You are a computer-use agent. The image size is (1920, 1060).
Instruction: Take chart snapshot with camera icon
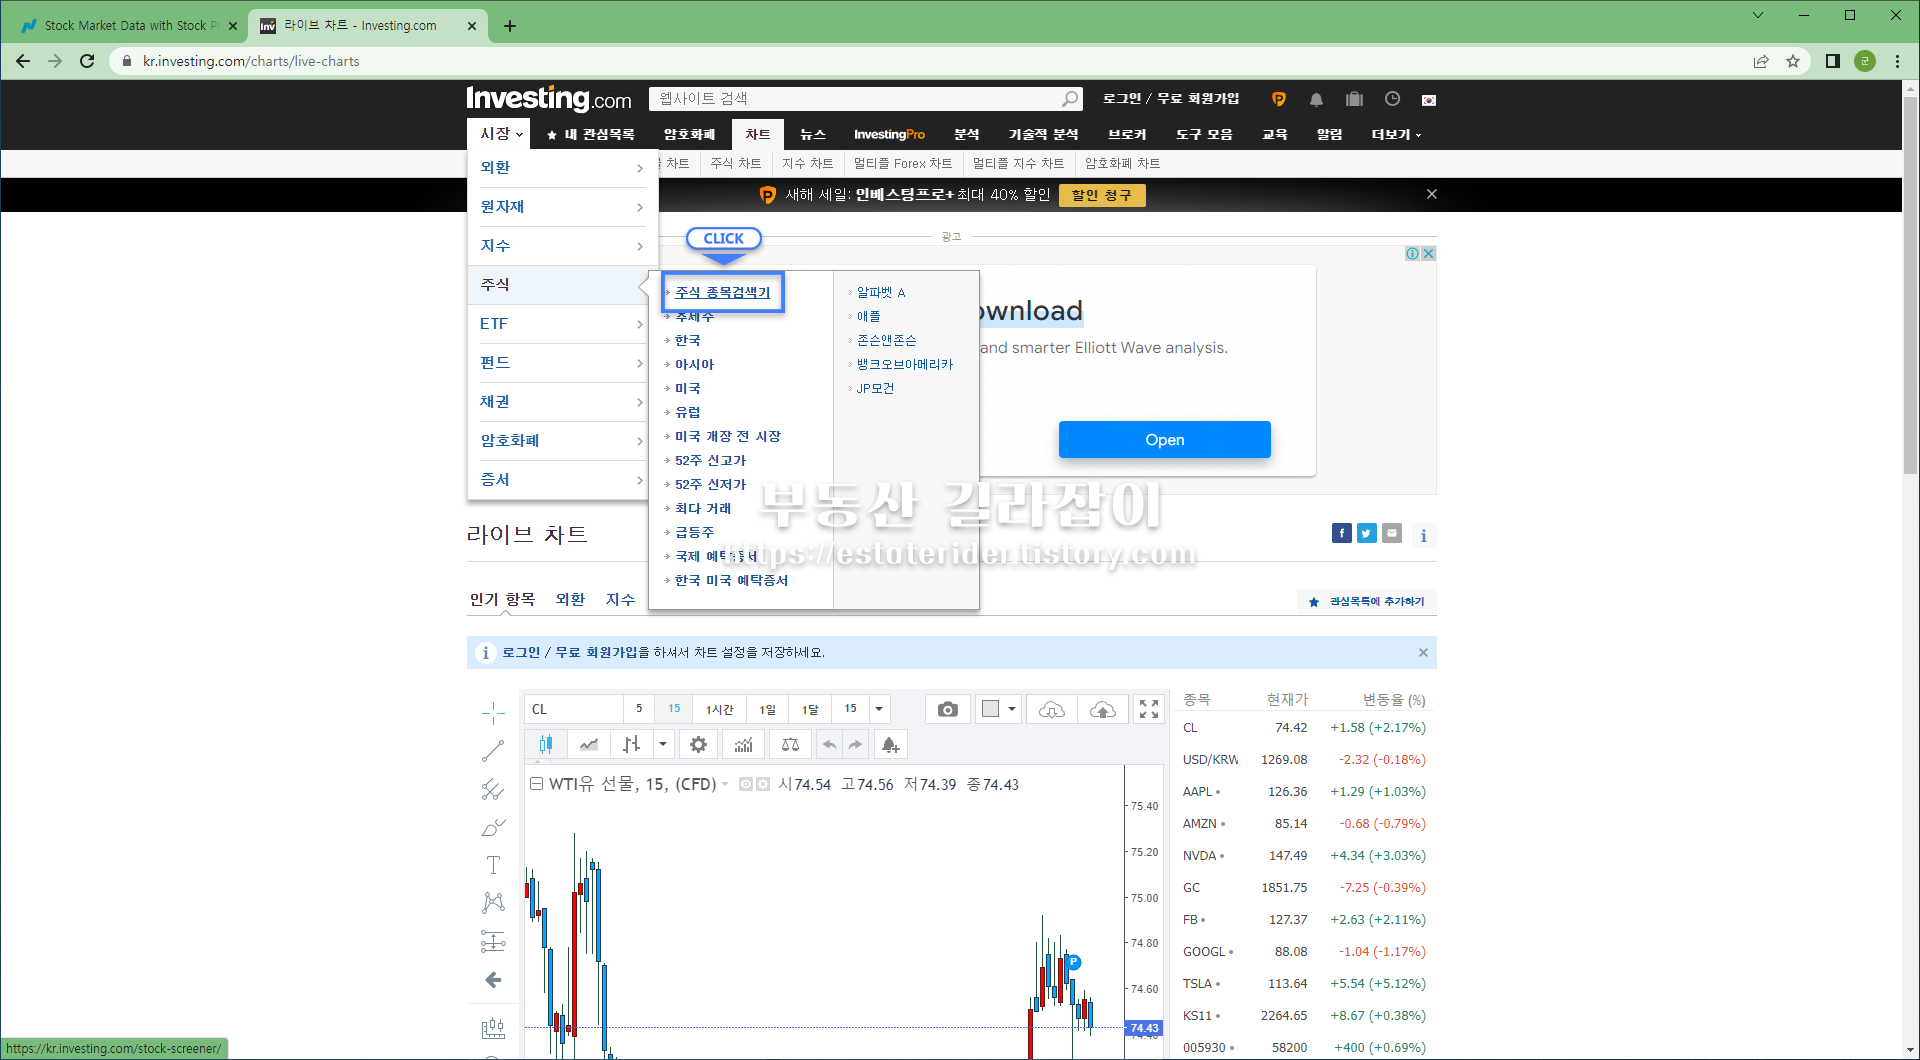947,709
